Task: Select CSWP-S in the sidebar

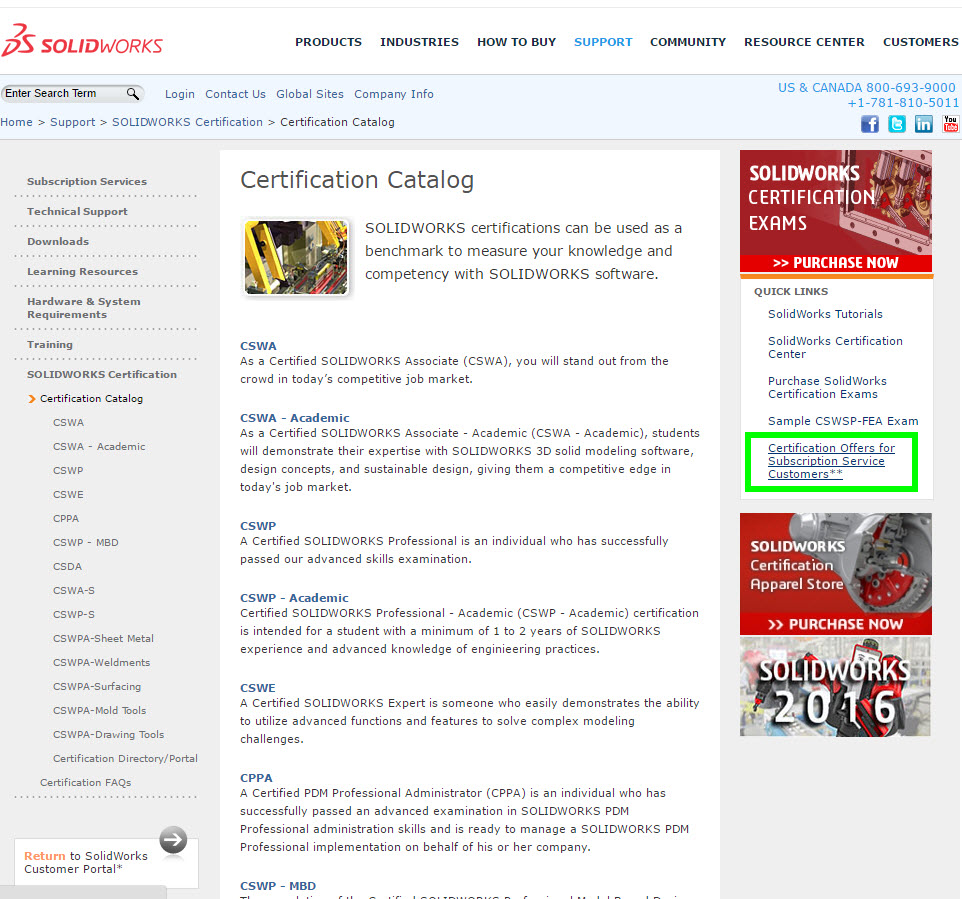Action: coord(74,614)
